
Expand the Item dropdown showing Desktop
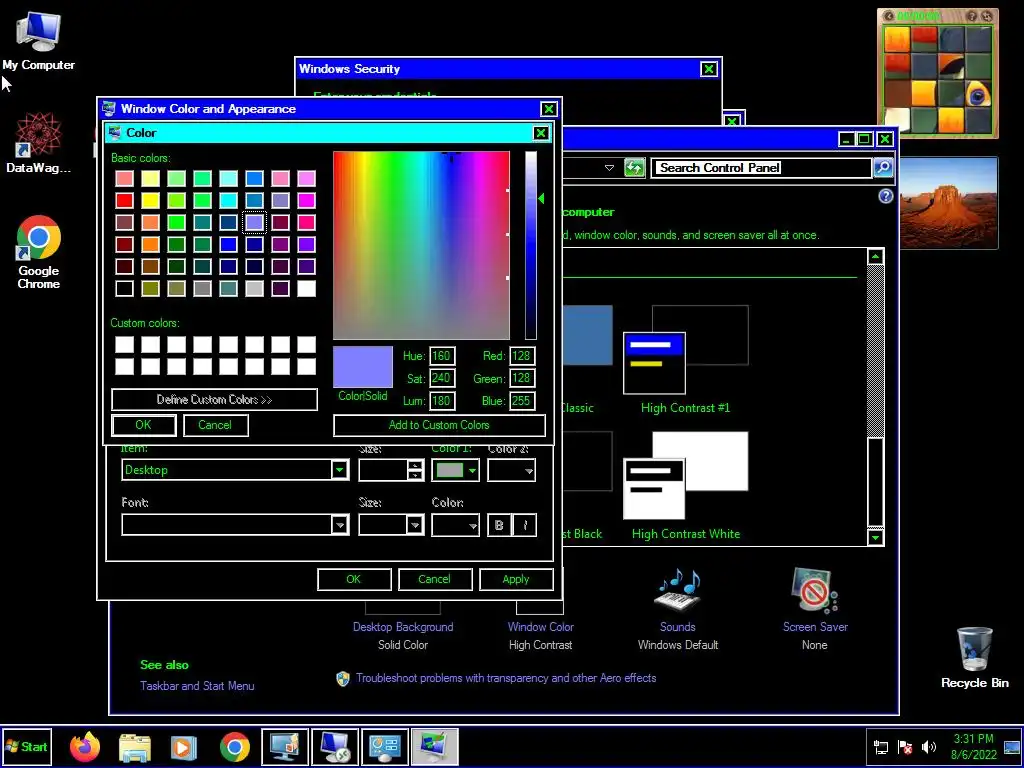[339, 470]
